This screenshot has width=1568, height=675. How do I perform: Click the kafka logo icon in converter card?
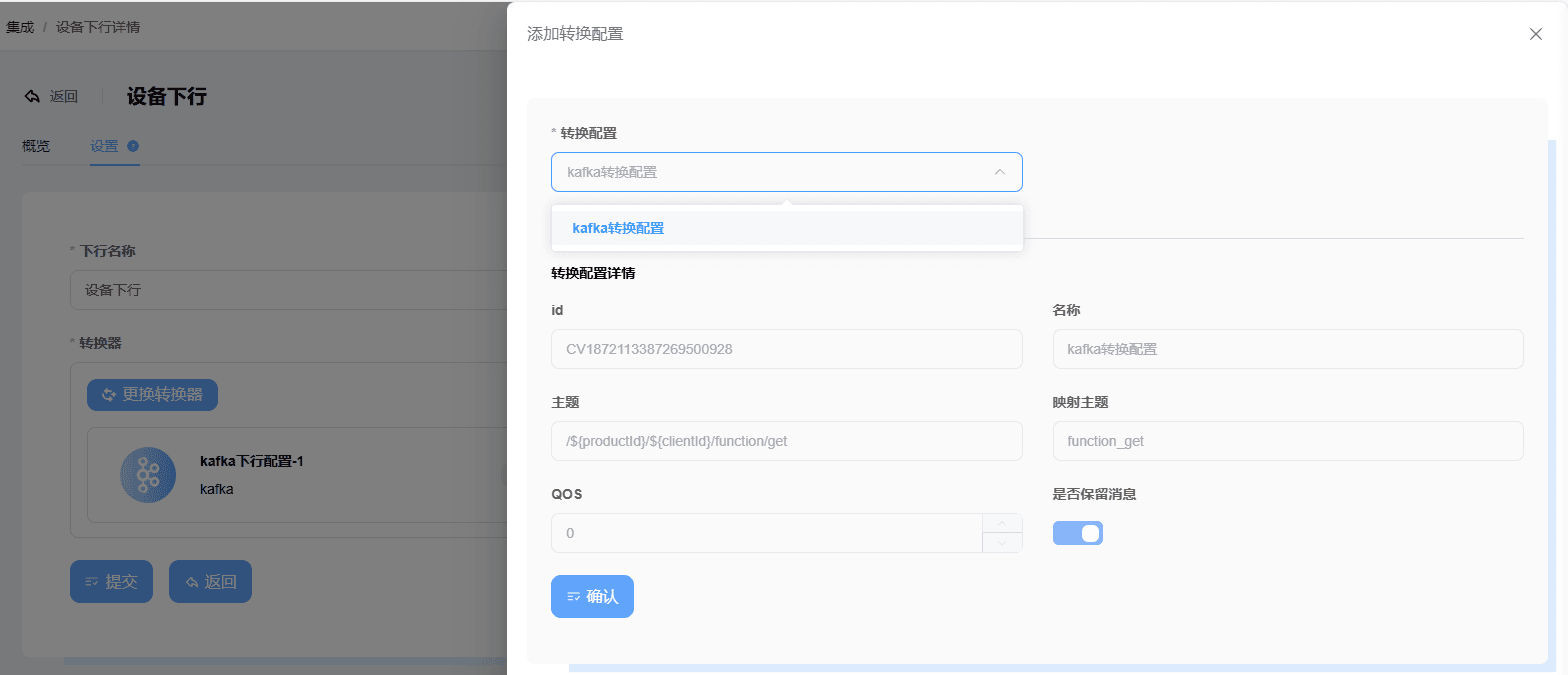click(x=148, y=475)
